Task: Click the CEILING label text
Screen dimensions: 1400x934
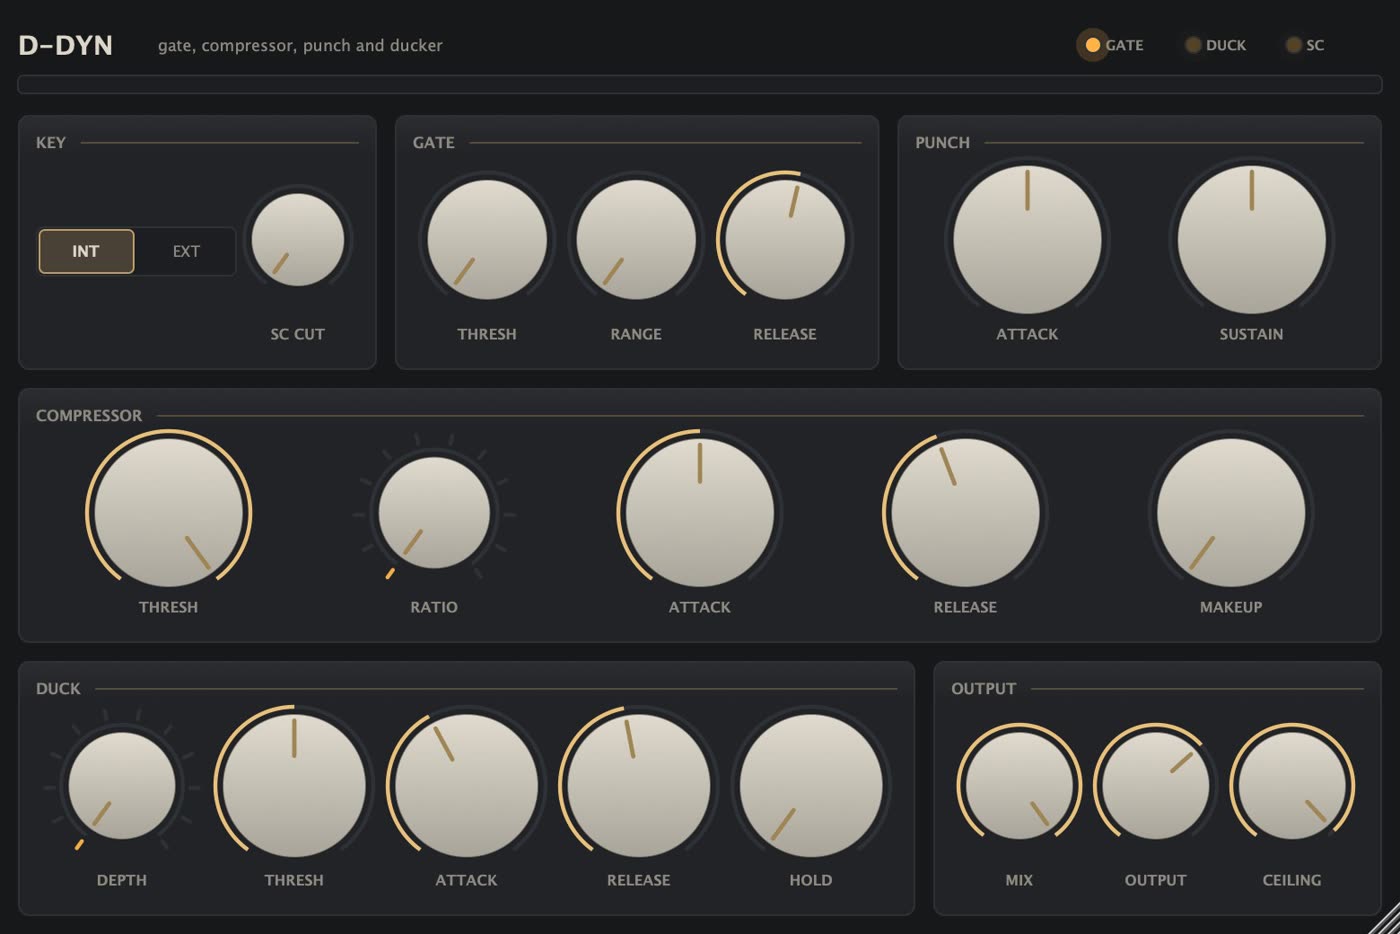Action: tap(1292, 880)
